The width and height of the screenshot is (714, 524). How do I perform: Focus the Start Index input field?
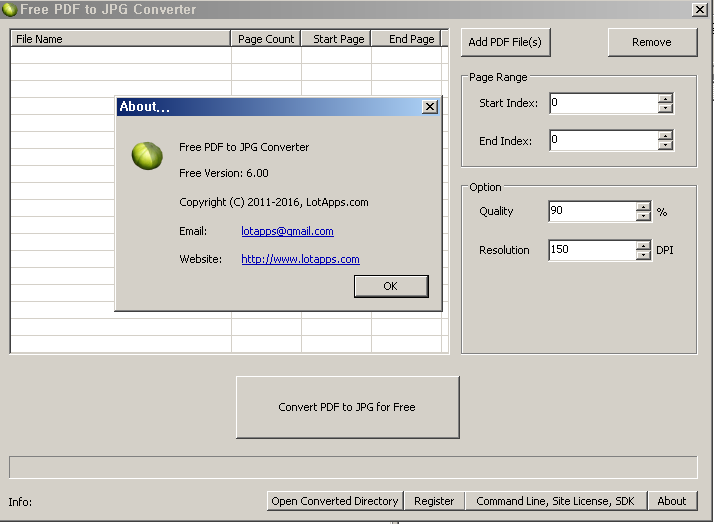pyautogui.click(x=603, y=103)
